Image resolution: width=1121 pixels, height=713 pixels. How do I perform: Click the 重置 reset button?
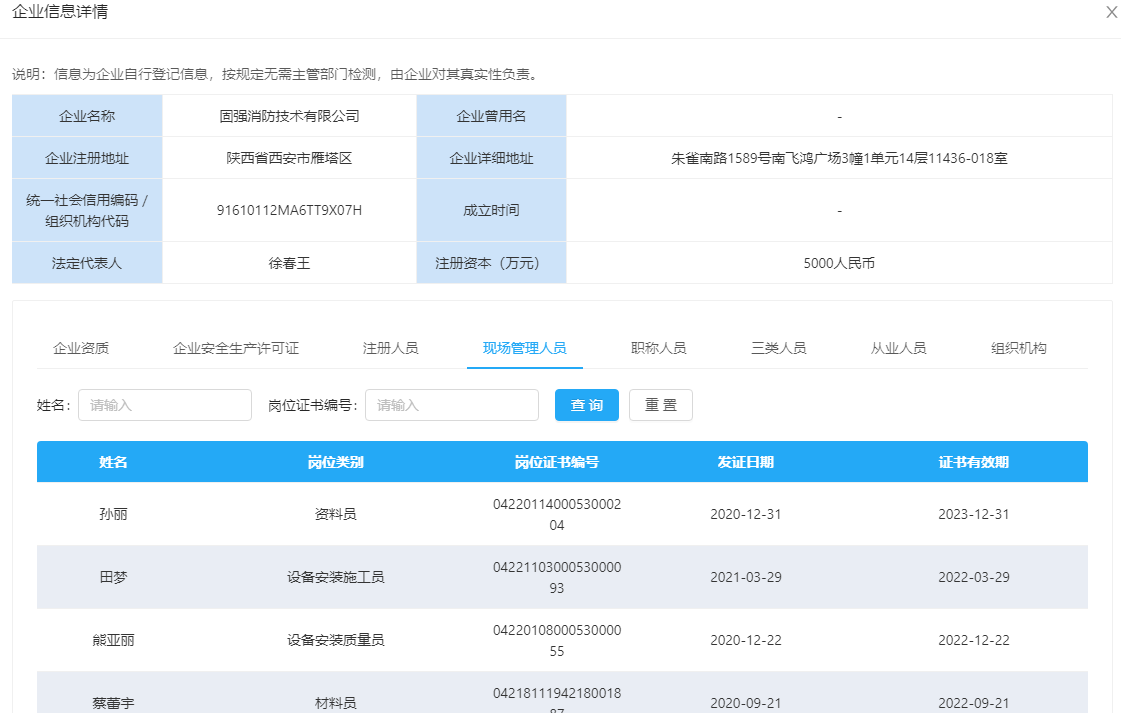pos(660,405)
